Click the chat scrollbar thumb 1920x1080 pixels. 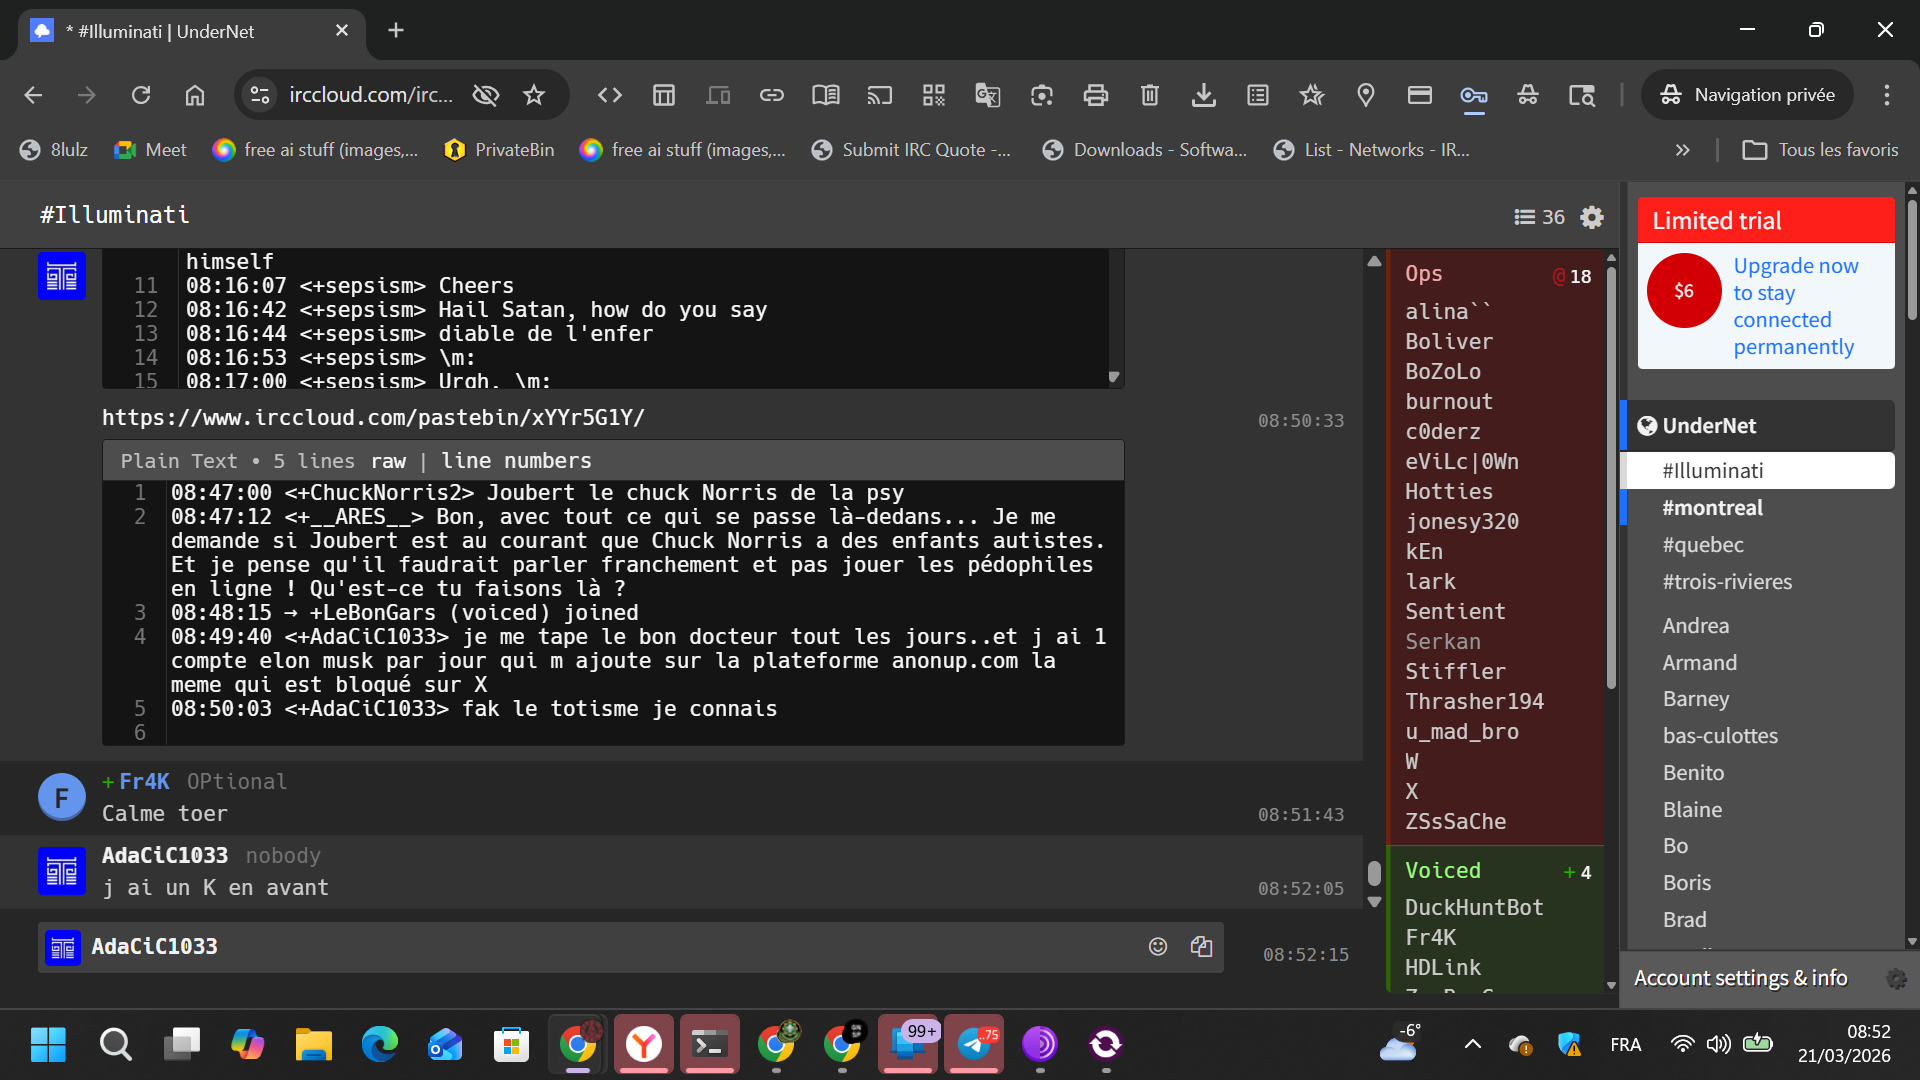(1374, 873)
